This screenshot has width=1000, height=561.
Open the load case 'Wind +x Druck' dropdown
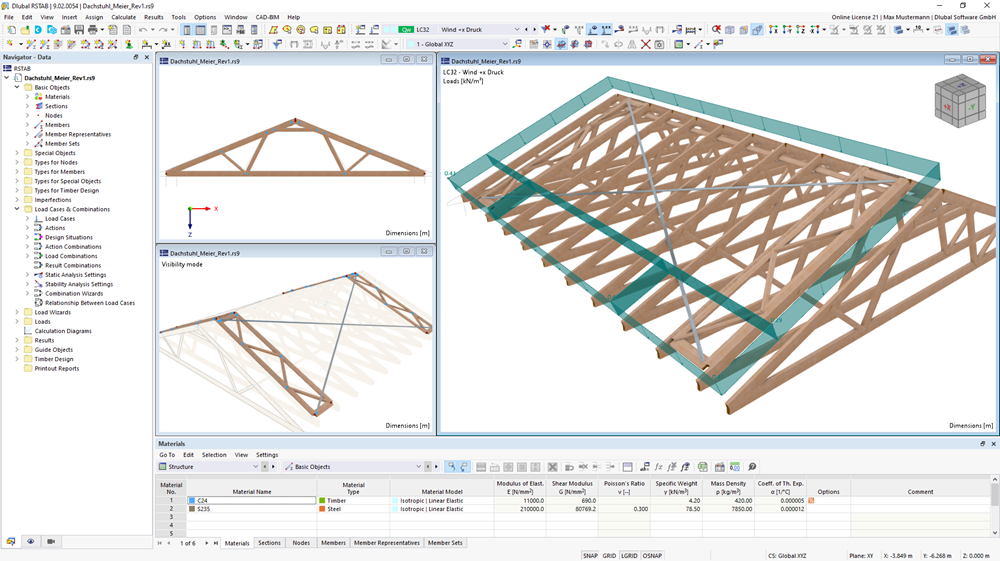tap(516, 30)
